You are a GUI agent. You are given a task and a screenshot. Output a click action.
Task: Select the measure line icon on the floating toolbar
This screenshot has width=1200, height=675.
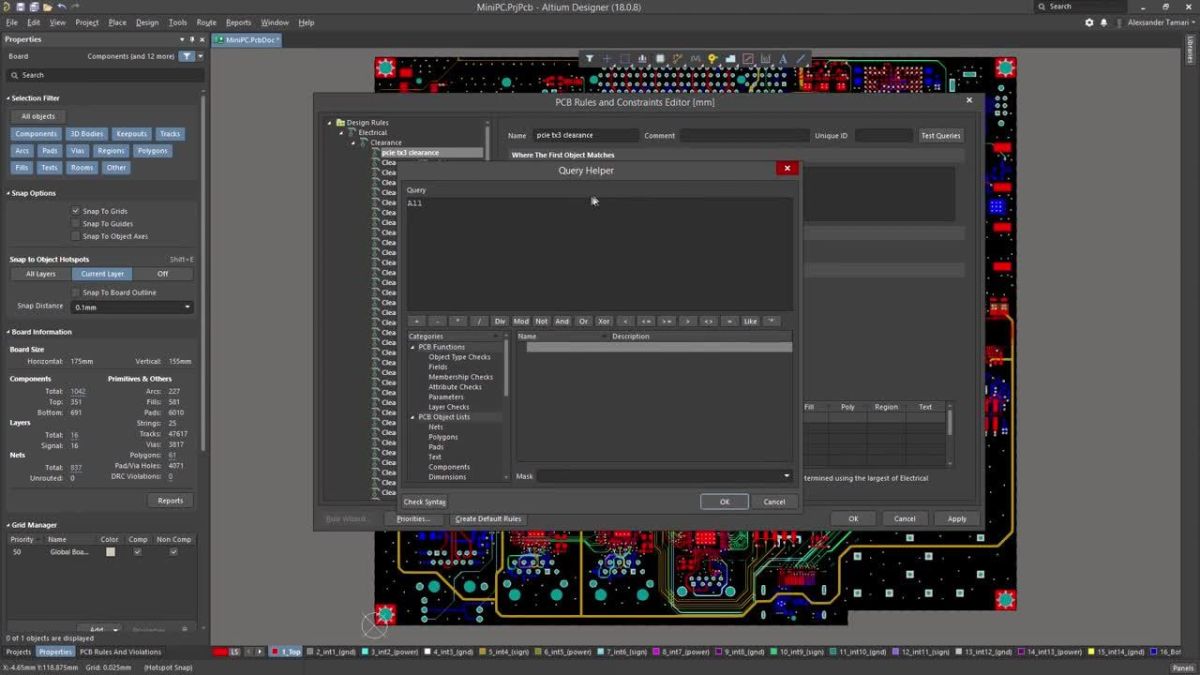click(x=799, y=58)
